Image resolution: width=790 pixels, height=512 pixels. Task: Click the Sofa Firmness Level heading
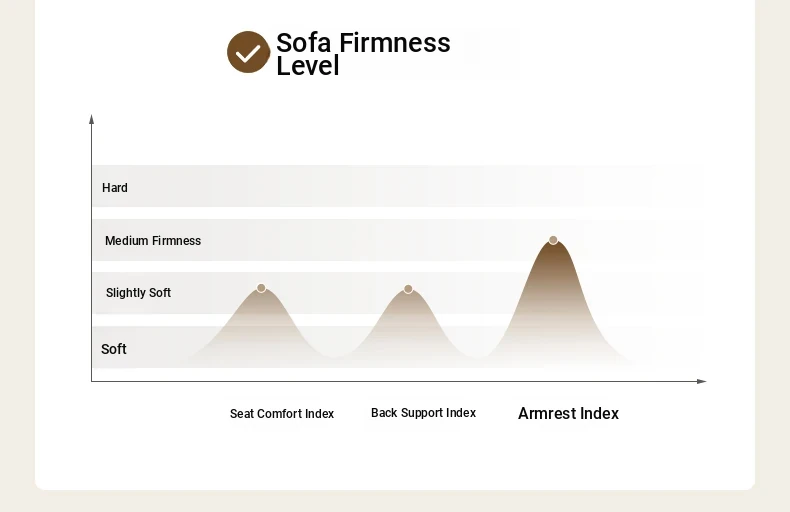(363, 54)
